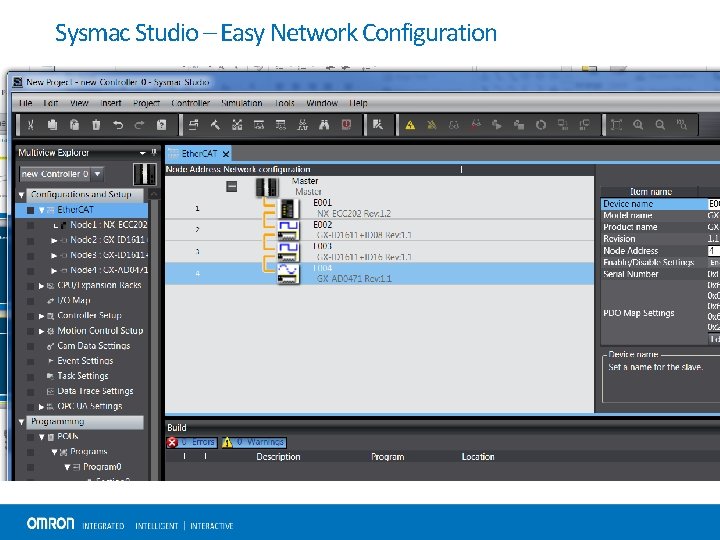This screenshot has height=540, width=720.
Task: Click the Copy icon in the toolbar
Action: pyautogui.click(x=52, y=125)
